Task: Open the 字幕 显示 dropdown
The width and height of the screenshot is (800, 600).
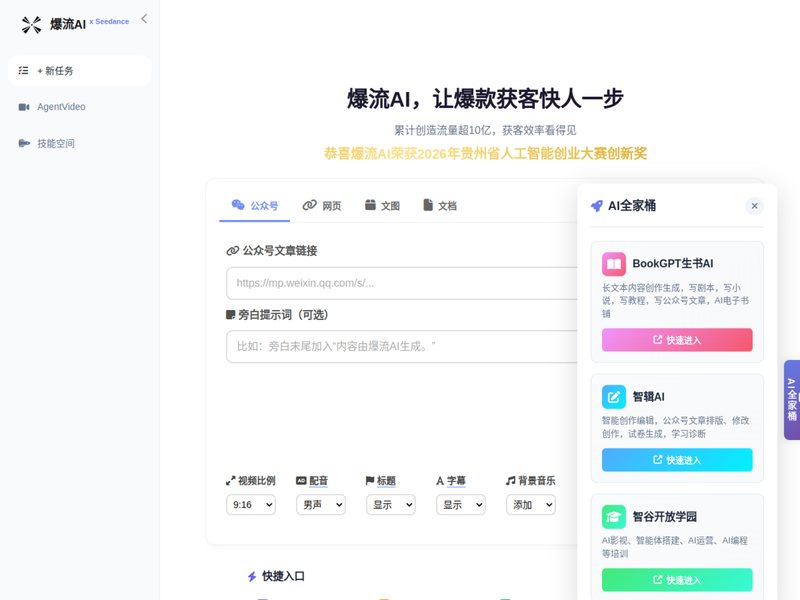Action: (461, 505)
